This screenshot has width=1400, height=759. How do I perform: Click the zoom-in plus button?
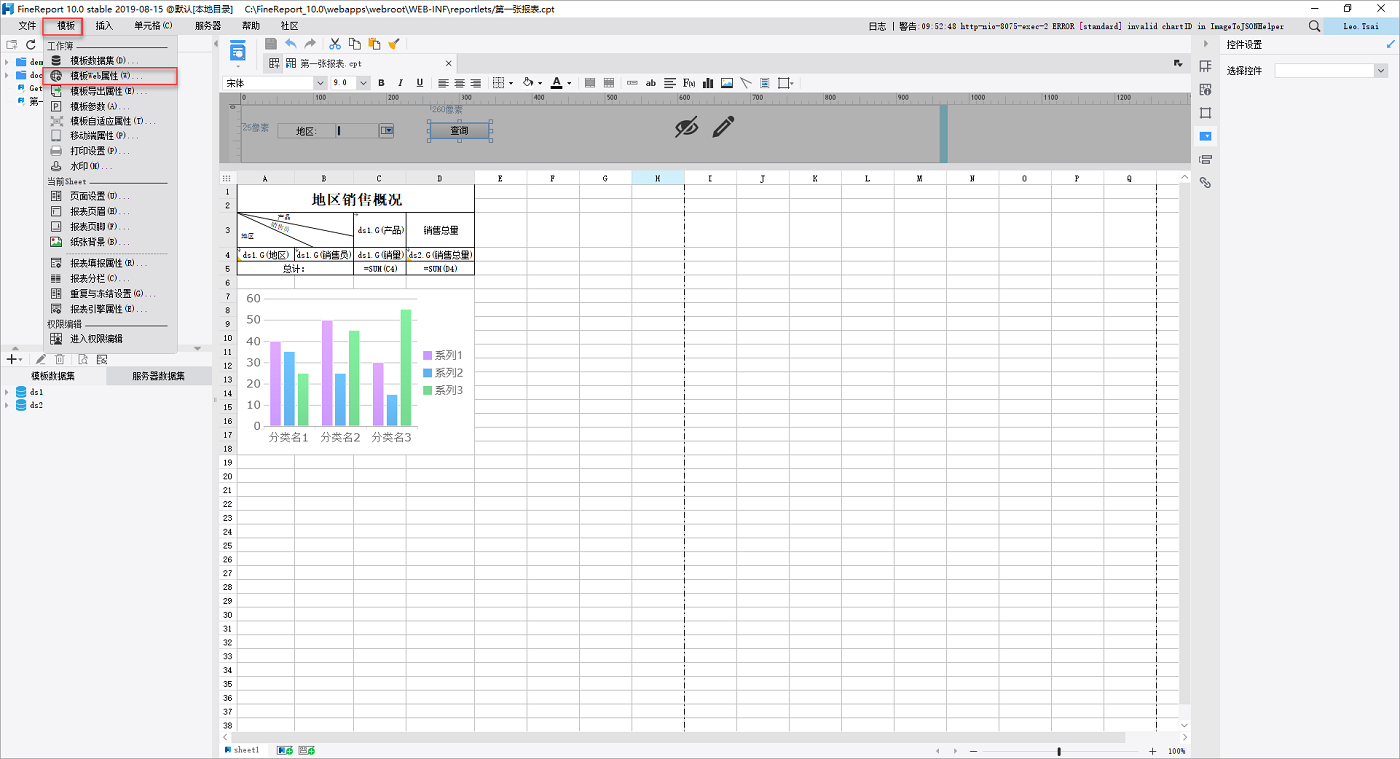point(1152,751)
